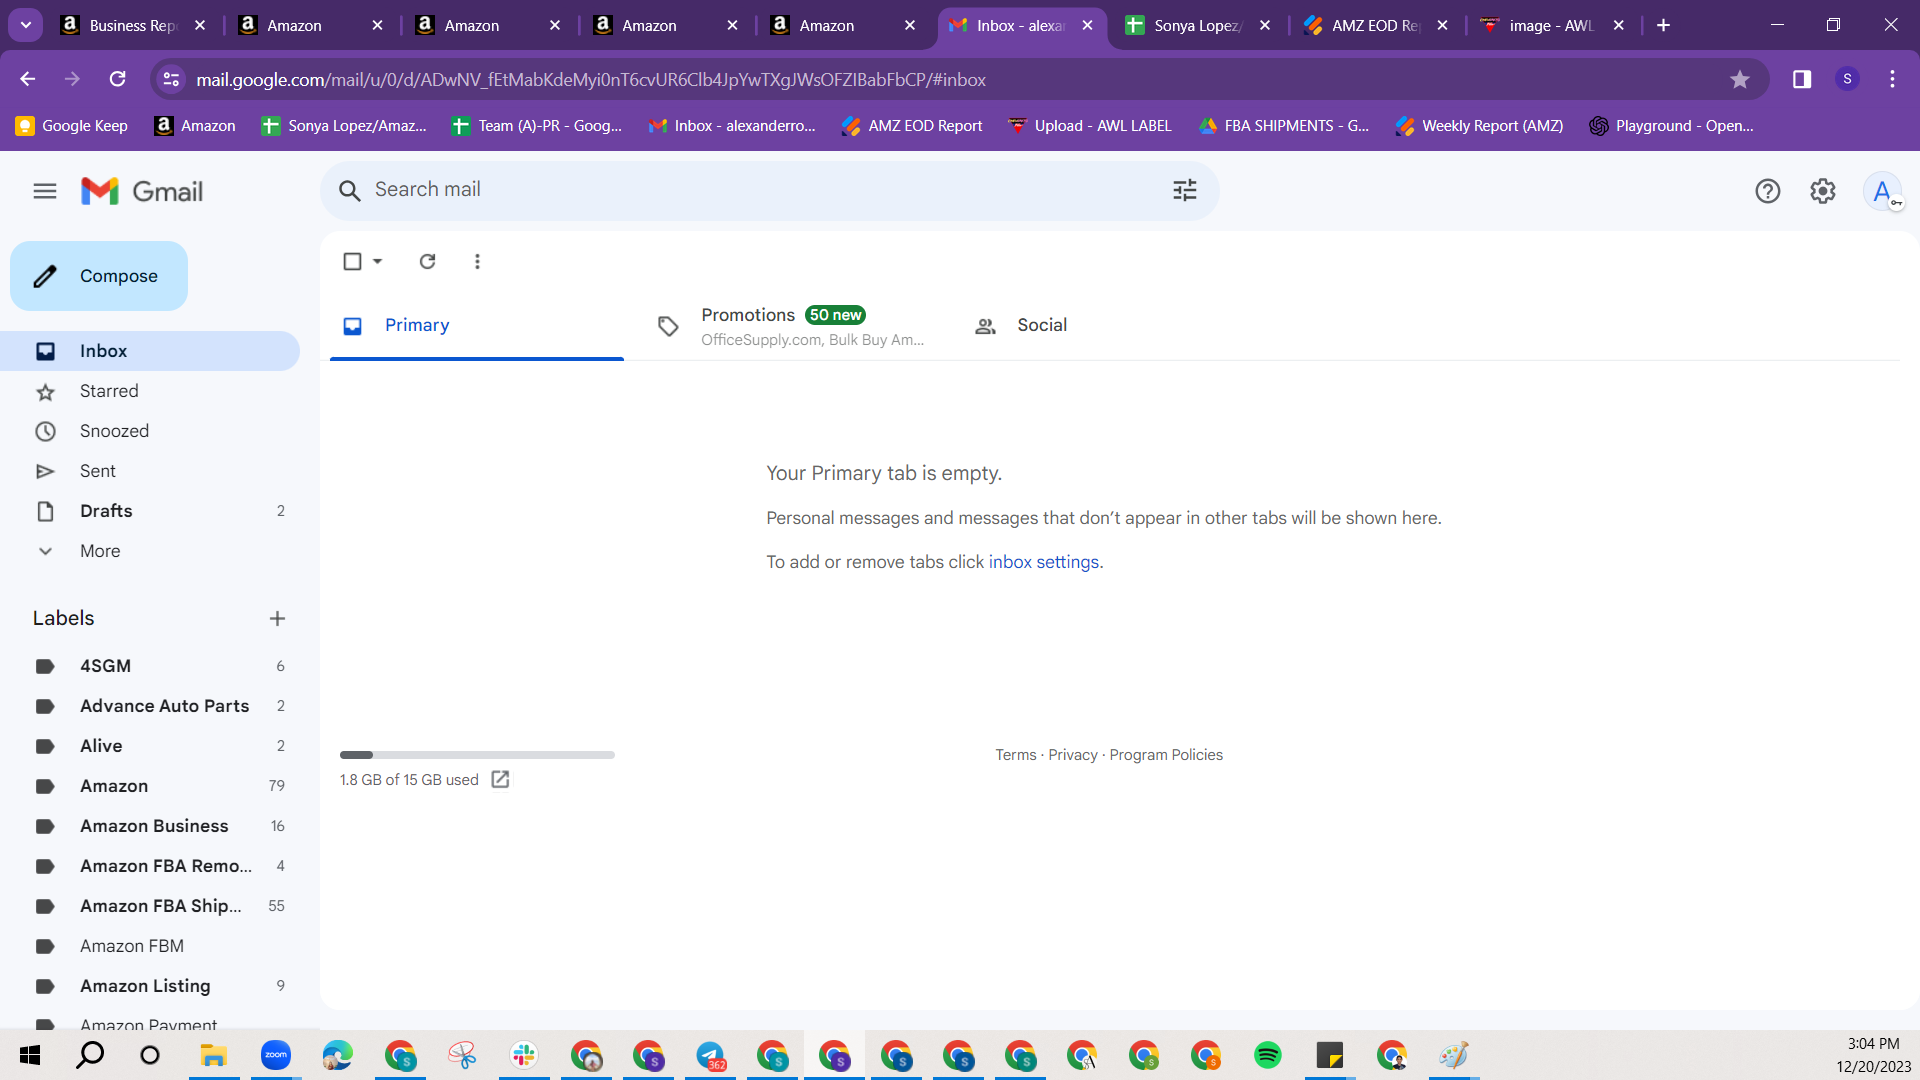Open Playground - OpenAI bookmark
This screenshot has width=1920, height=1080.
1671,126
